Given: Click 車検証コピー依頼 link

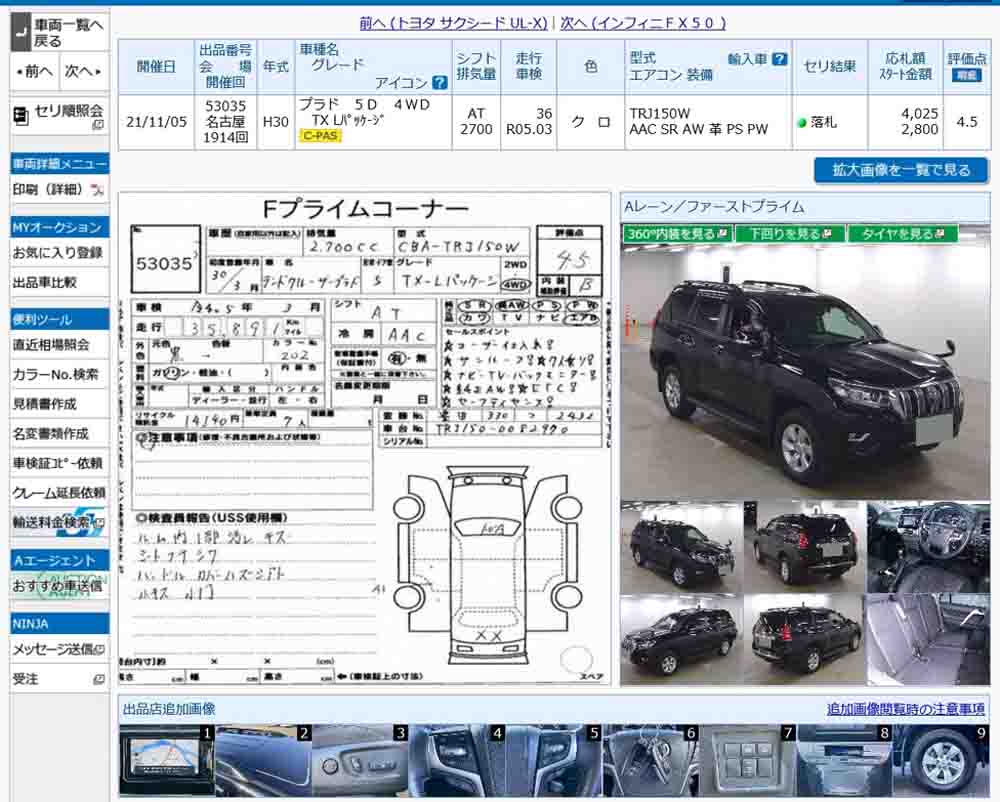Looking at the screenshot, I should pyautogui.click(x=58, y=463).
